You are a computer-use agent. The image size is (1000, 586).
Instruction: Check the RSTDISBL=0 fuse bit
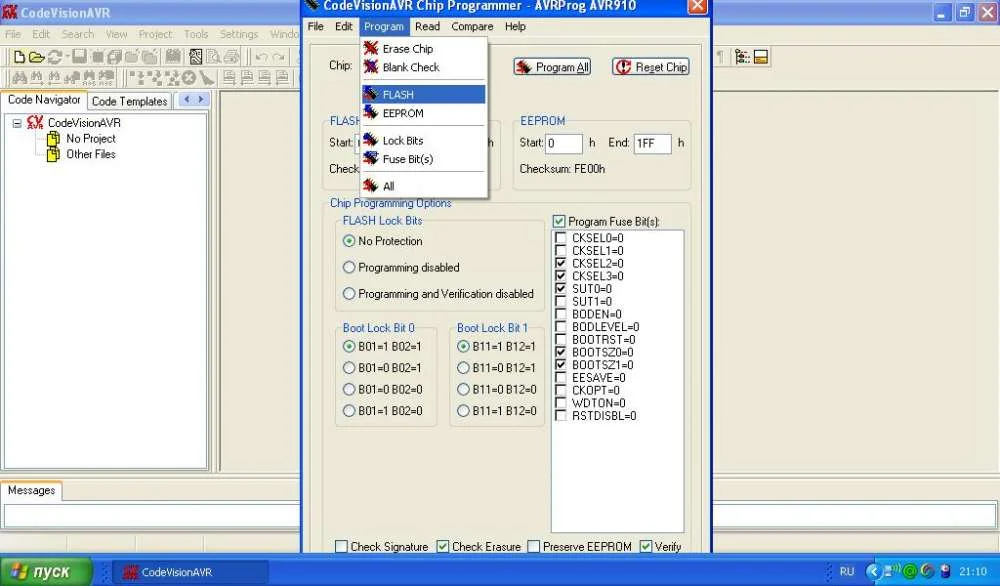[x=561, y=416]
